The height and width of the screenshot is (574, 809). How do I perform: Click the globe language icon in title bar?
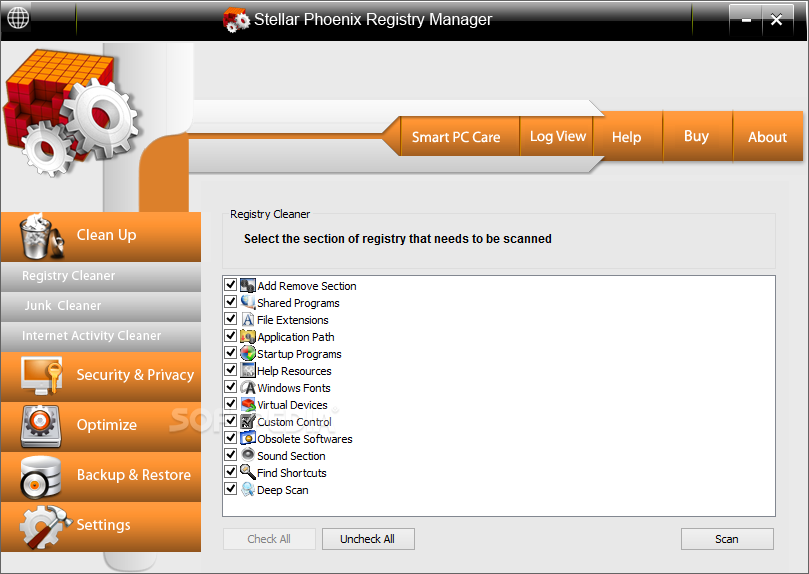pos(18,18)
